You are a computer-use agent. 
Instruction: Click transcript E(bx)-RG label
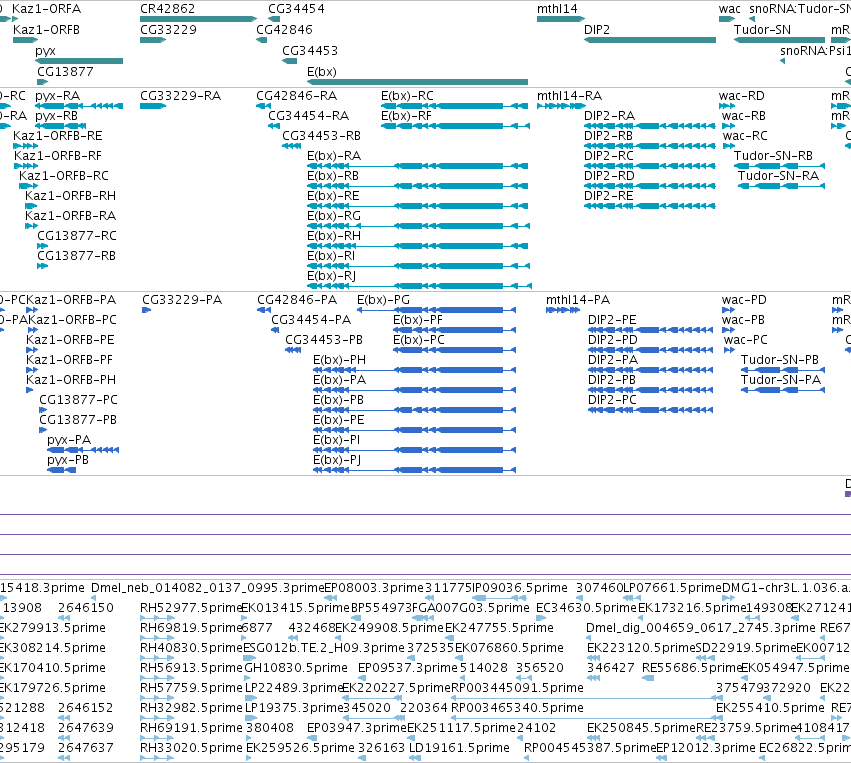point(334,216)
